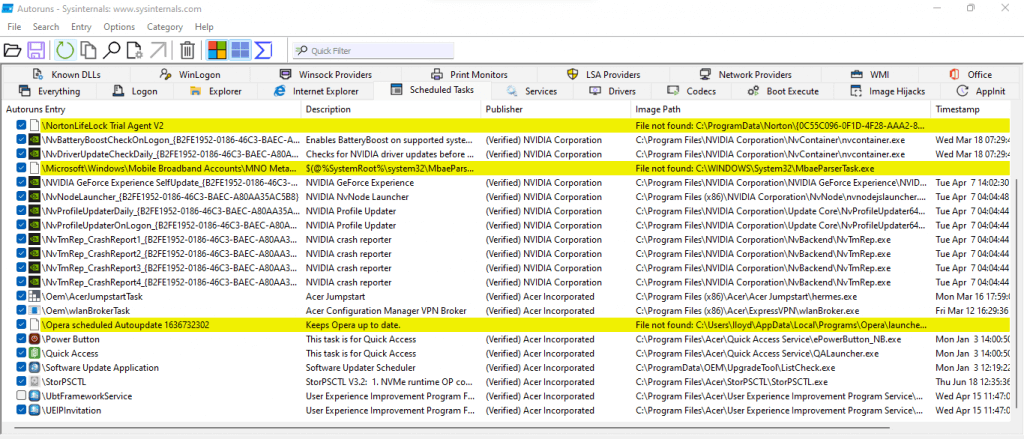
Task: Uncheck the Opera scheduled Autoupdate entry
Action: point(22,325)
